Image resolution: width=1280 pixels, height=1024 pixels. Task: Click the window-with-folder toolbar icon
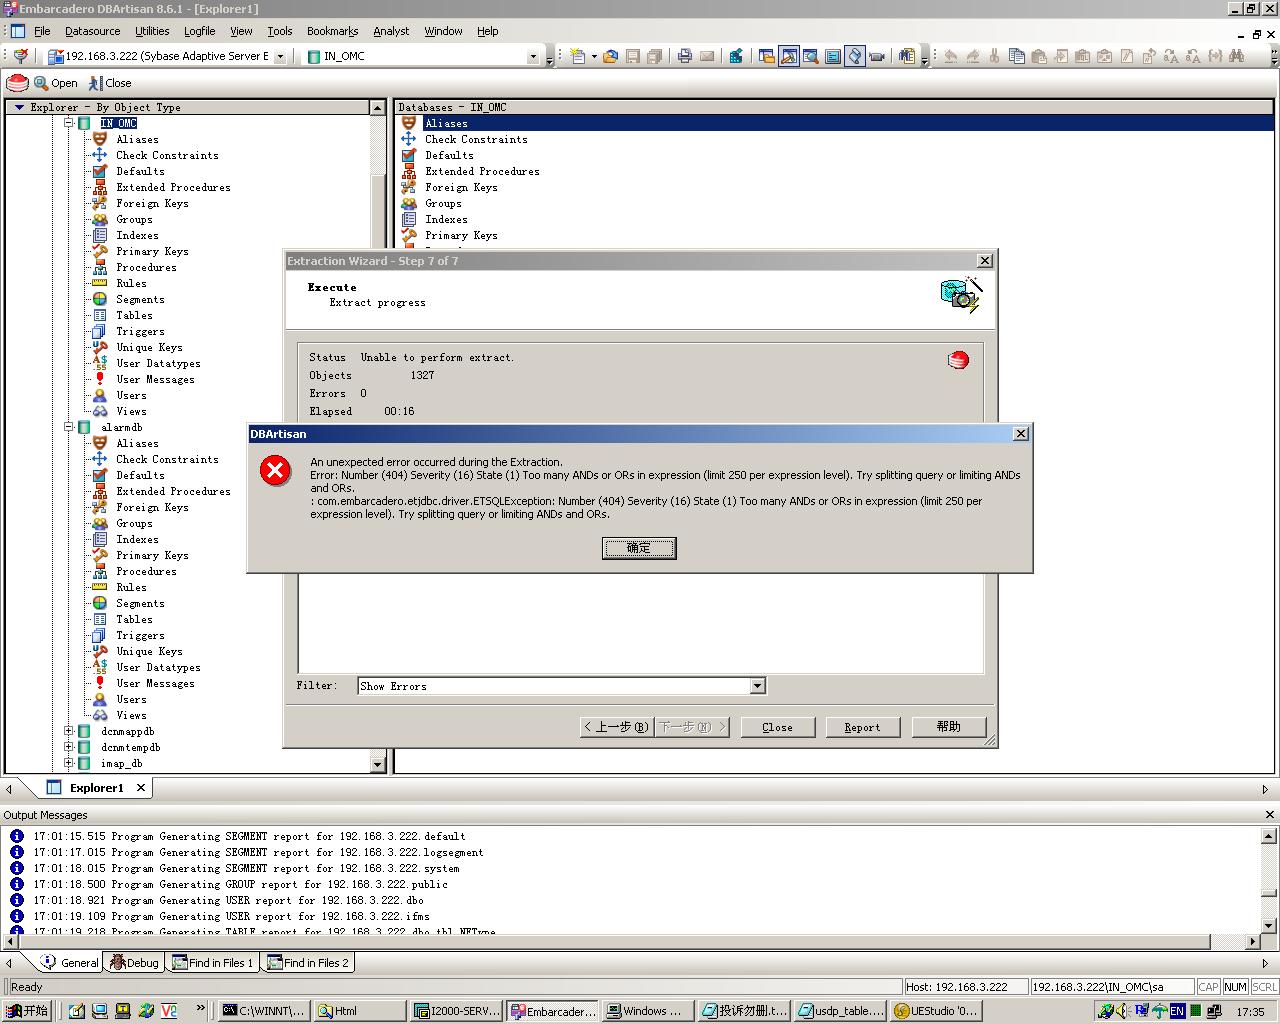[767, 56]
